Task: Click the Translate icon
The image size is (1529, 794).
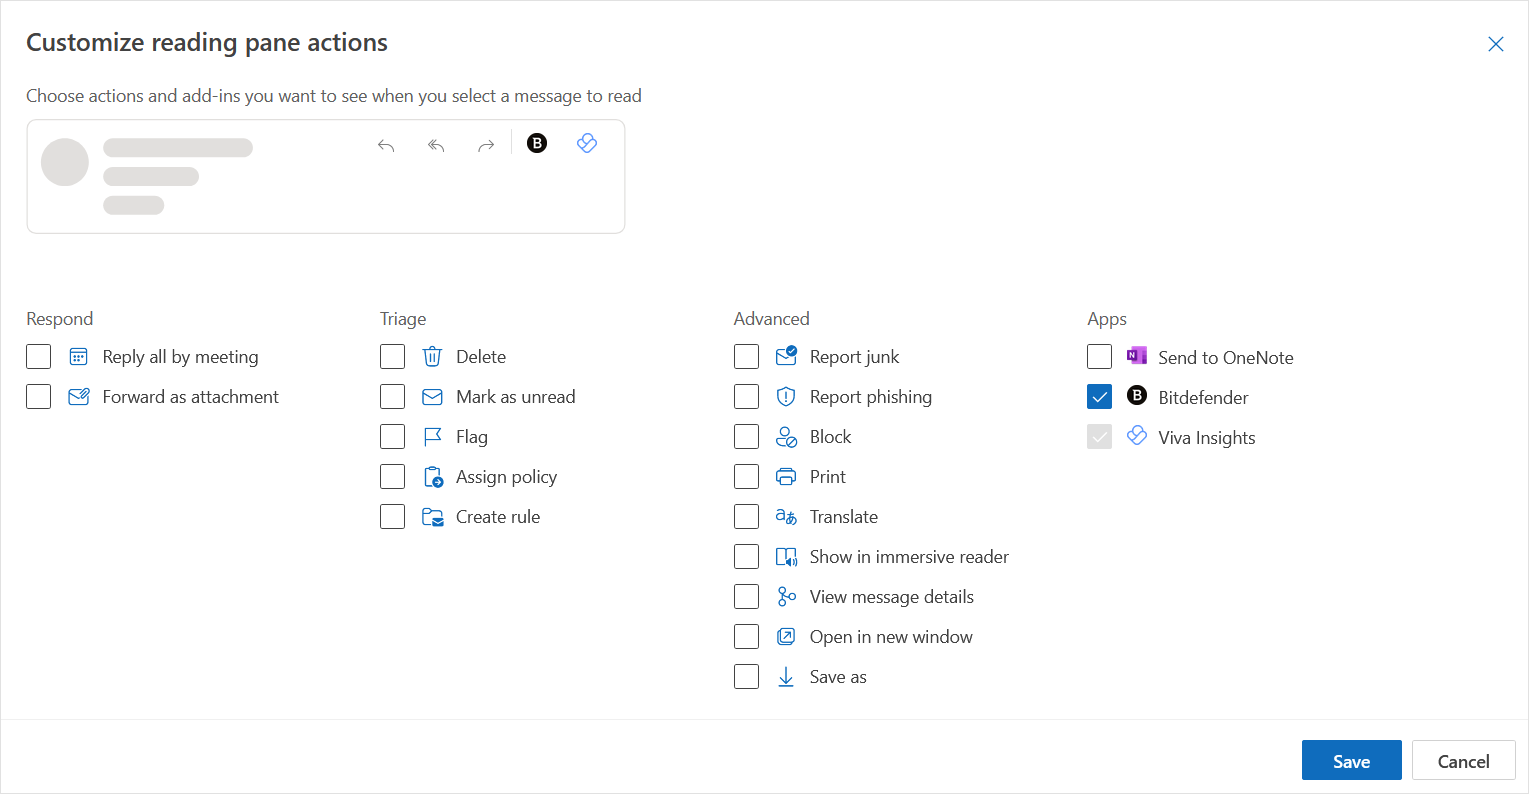Action: click(x=786, y=516)
